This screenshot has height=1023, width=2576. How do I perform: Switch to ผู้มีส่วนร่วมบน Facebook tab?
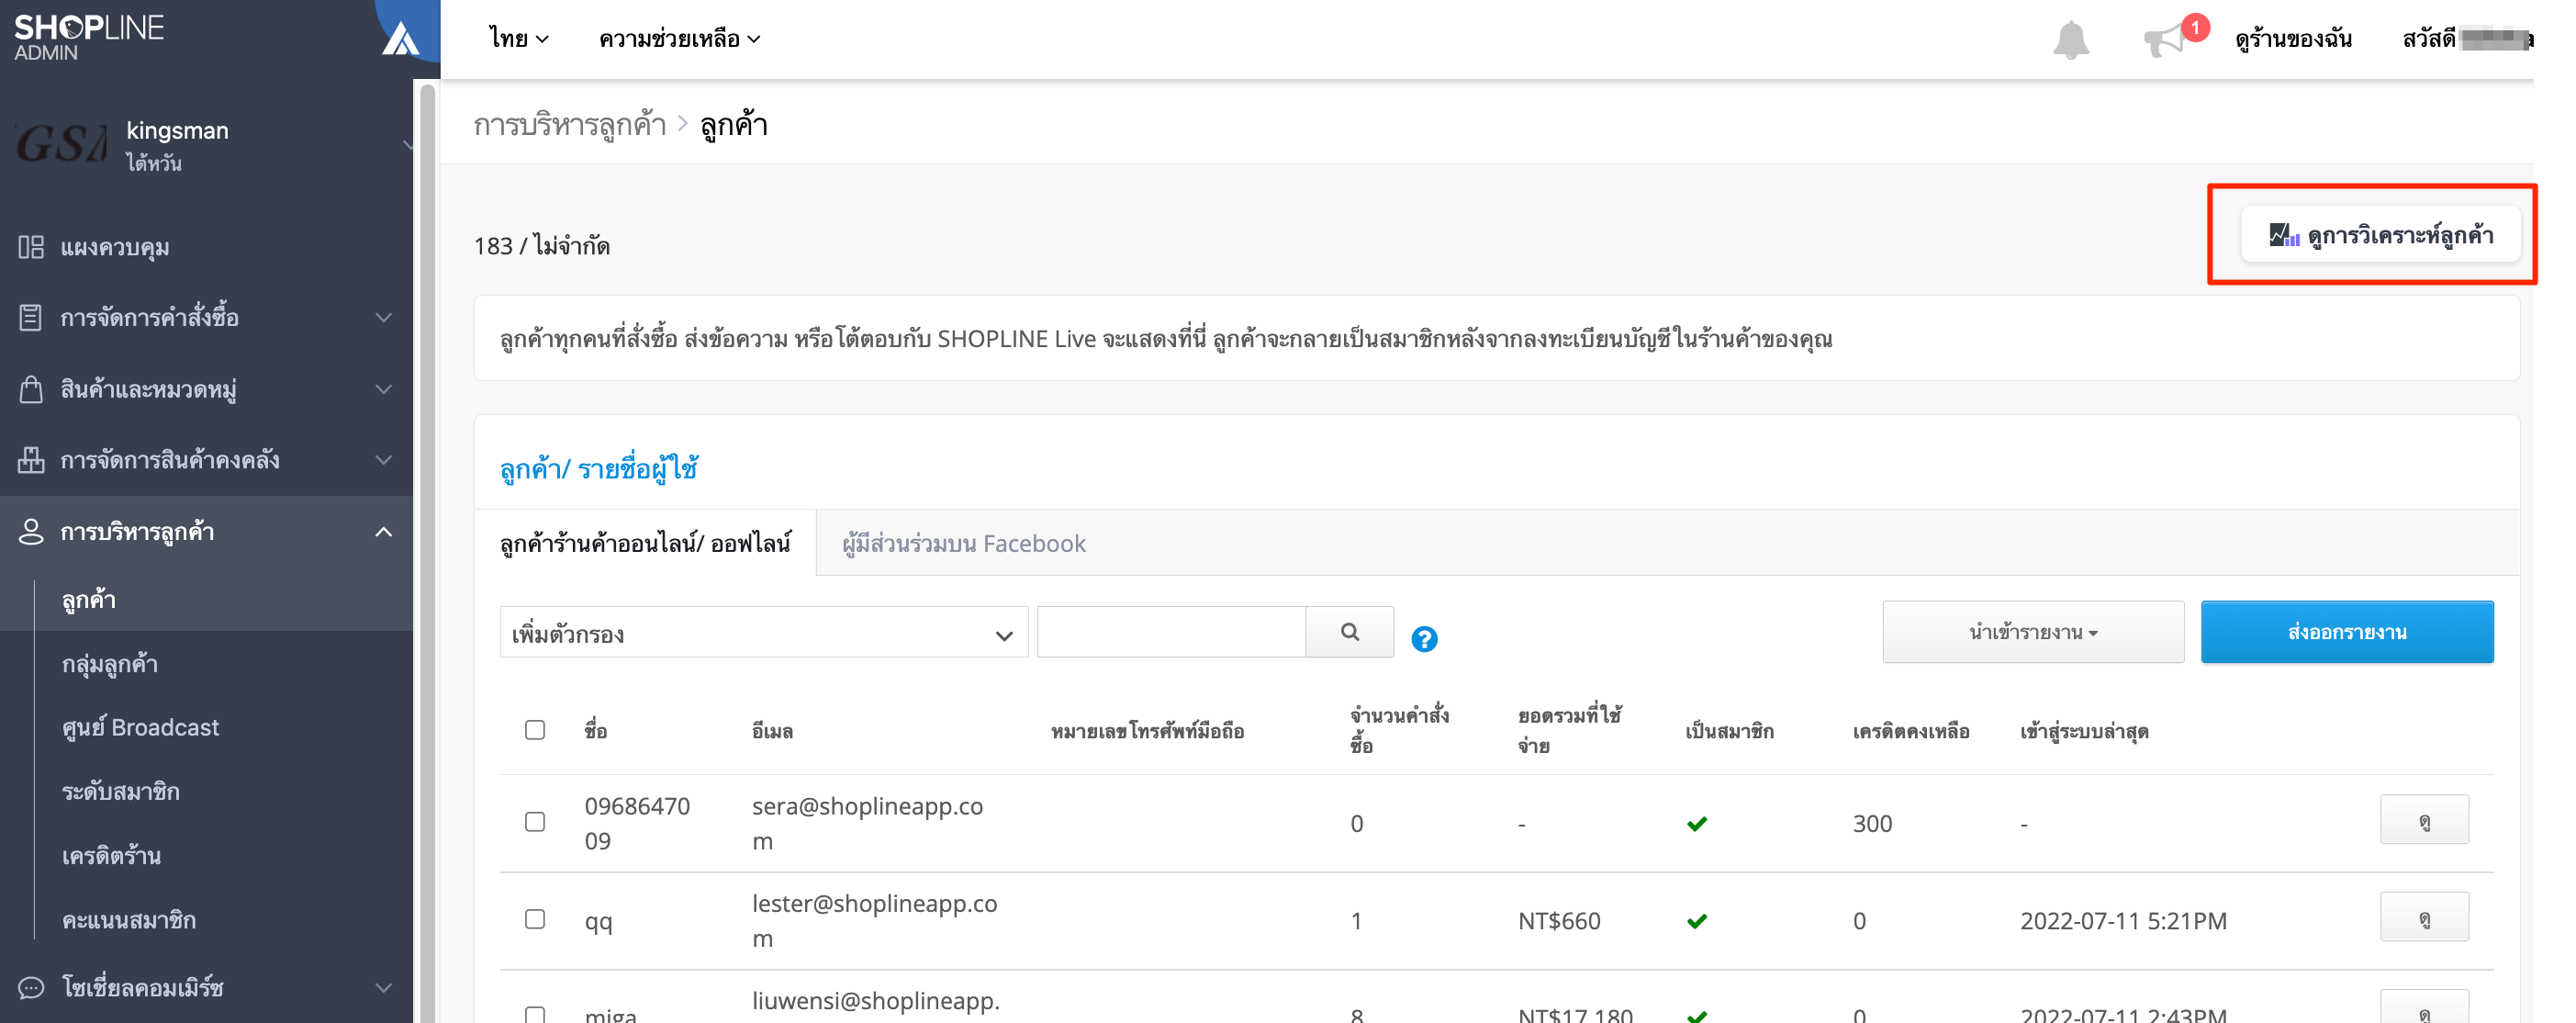tap(963, 543)
